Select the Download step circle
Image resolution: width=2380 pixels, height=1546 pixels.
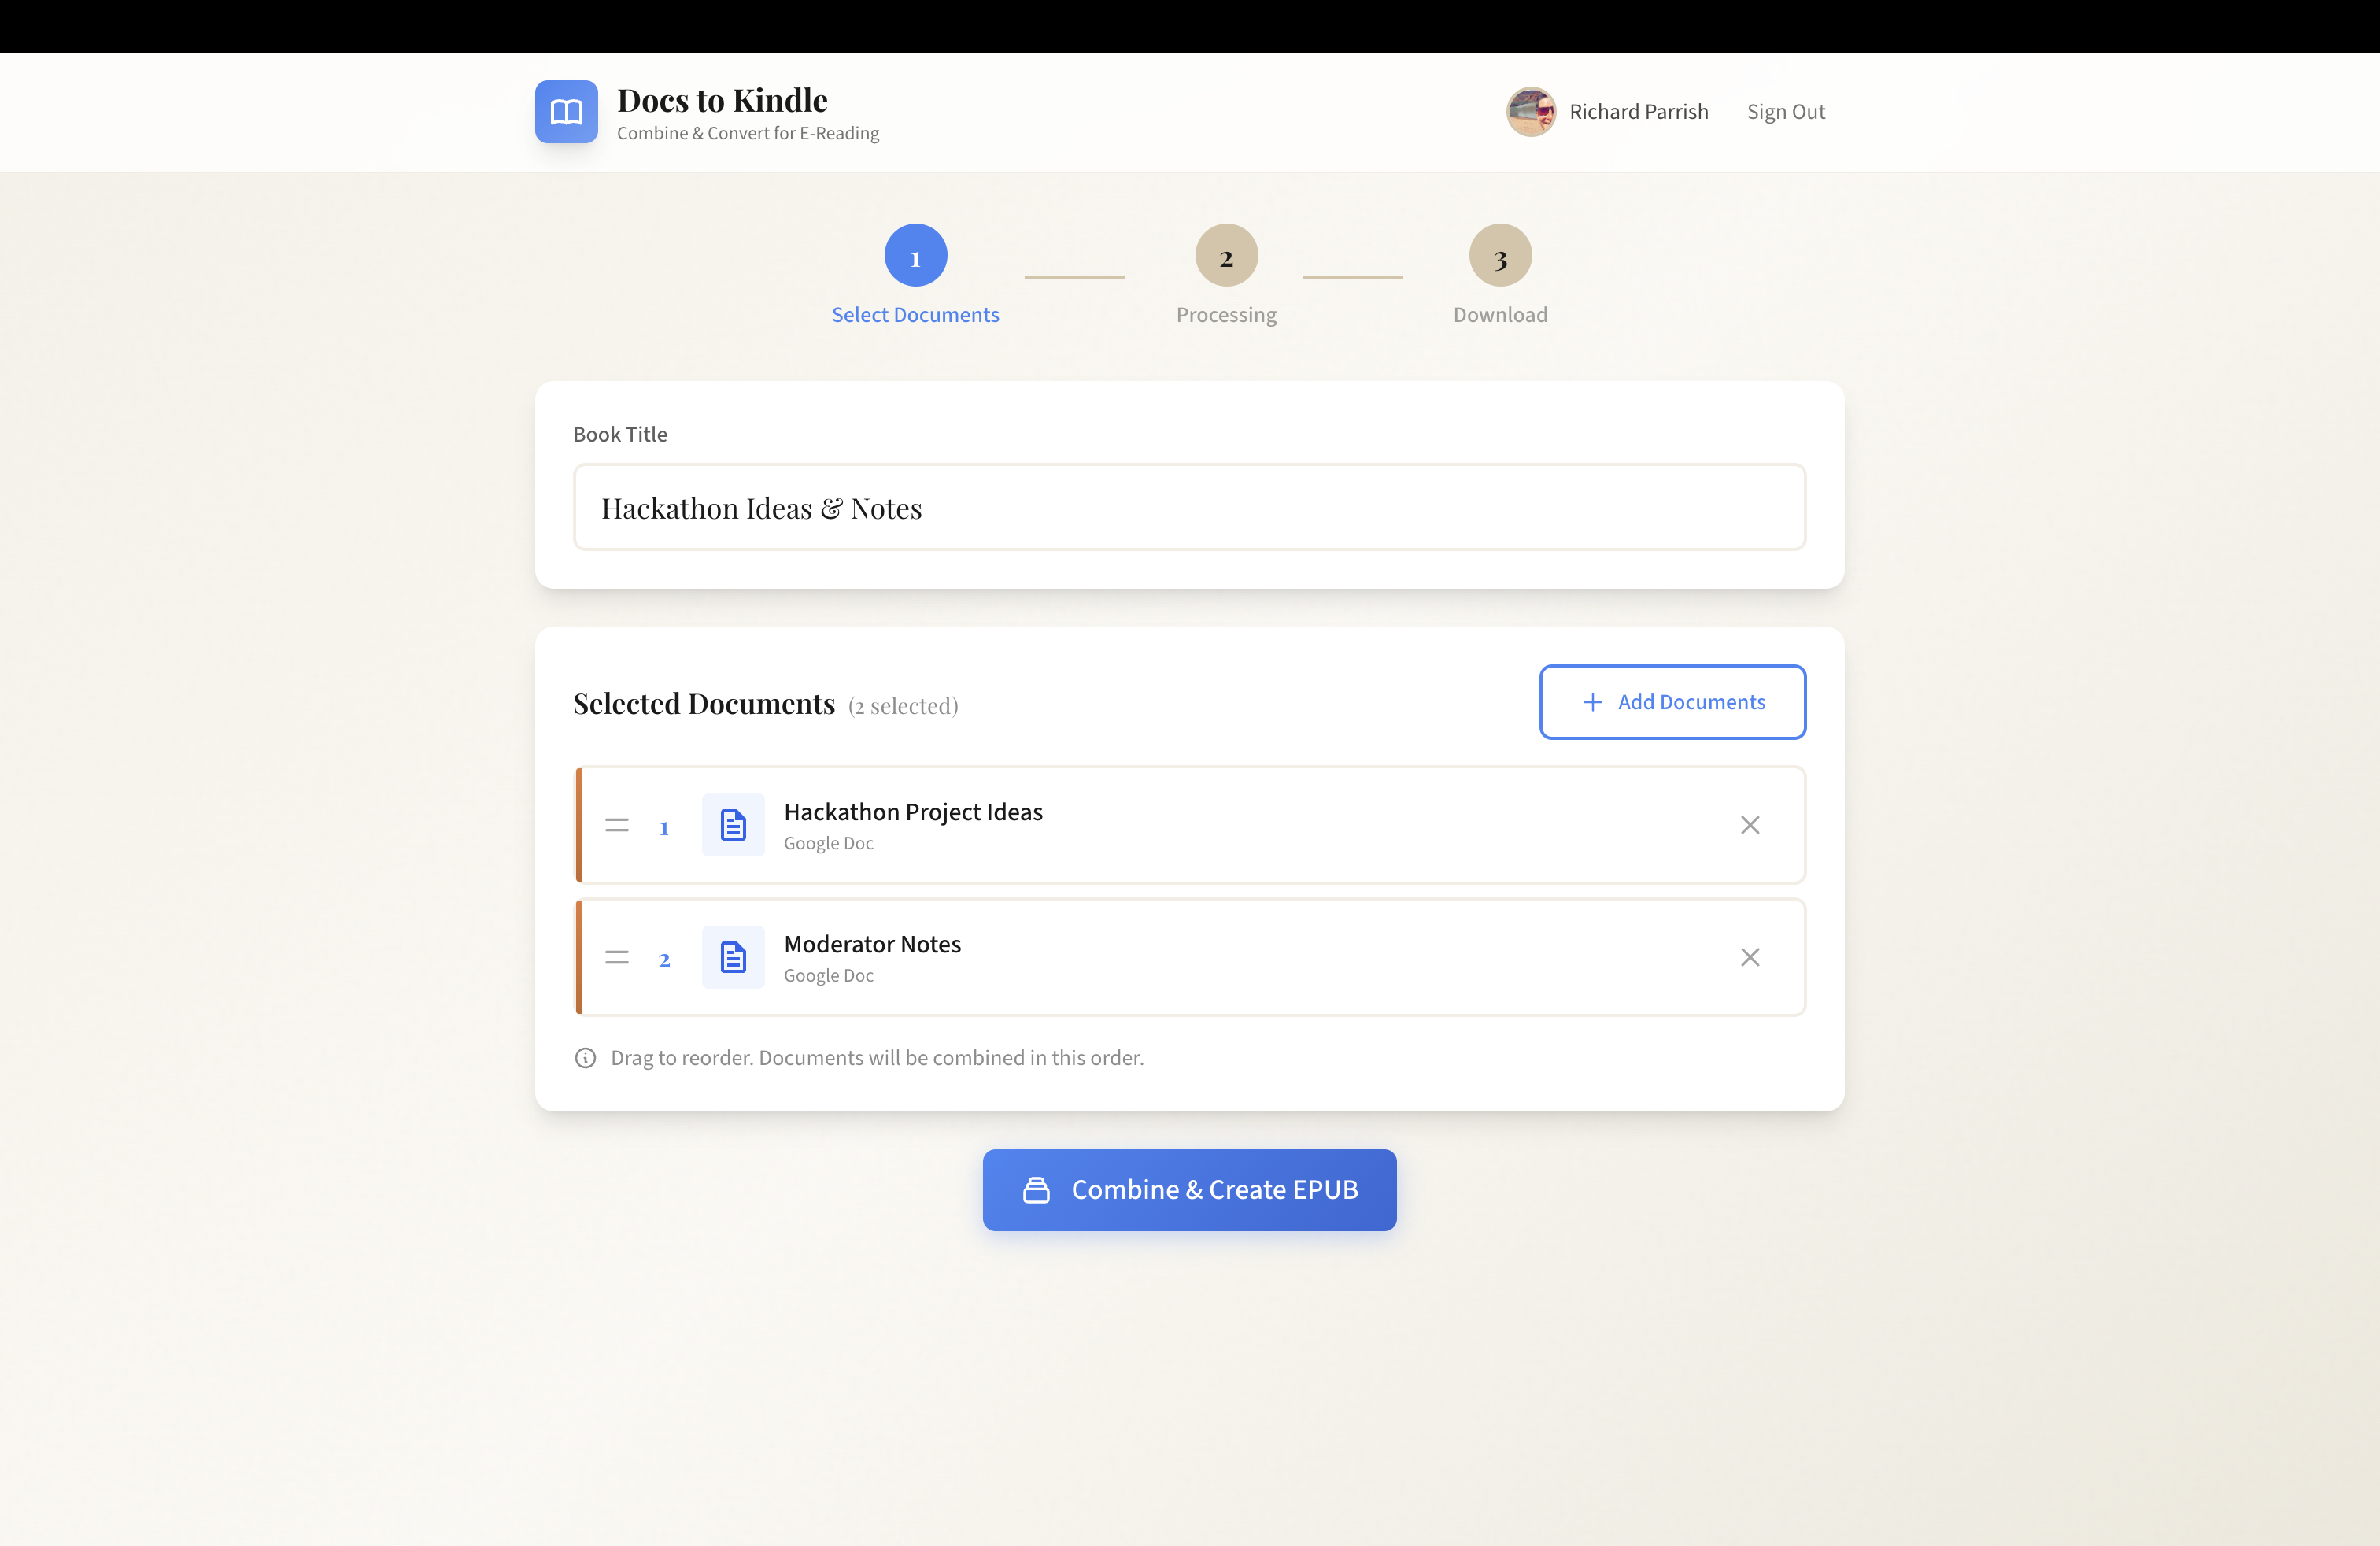[1499, 256]
